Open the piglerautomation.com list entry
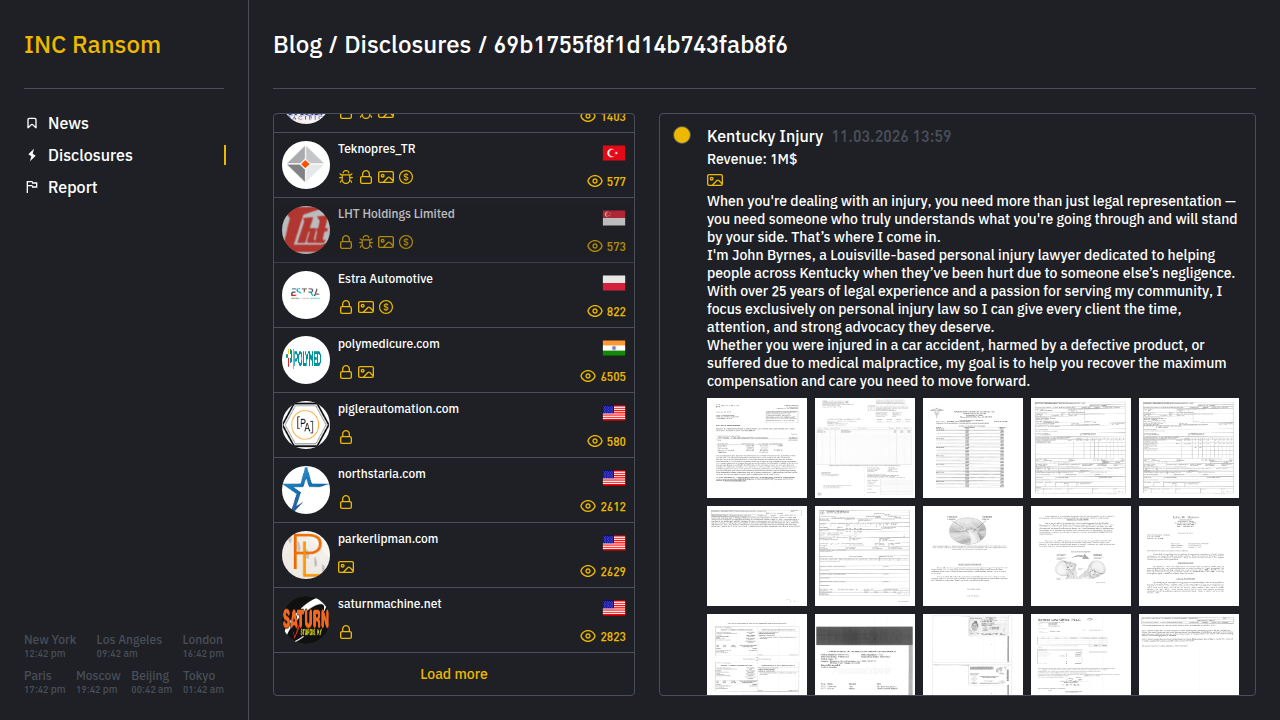 (398, 409)
